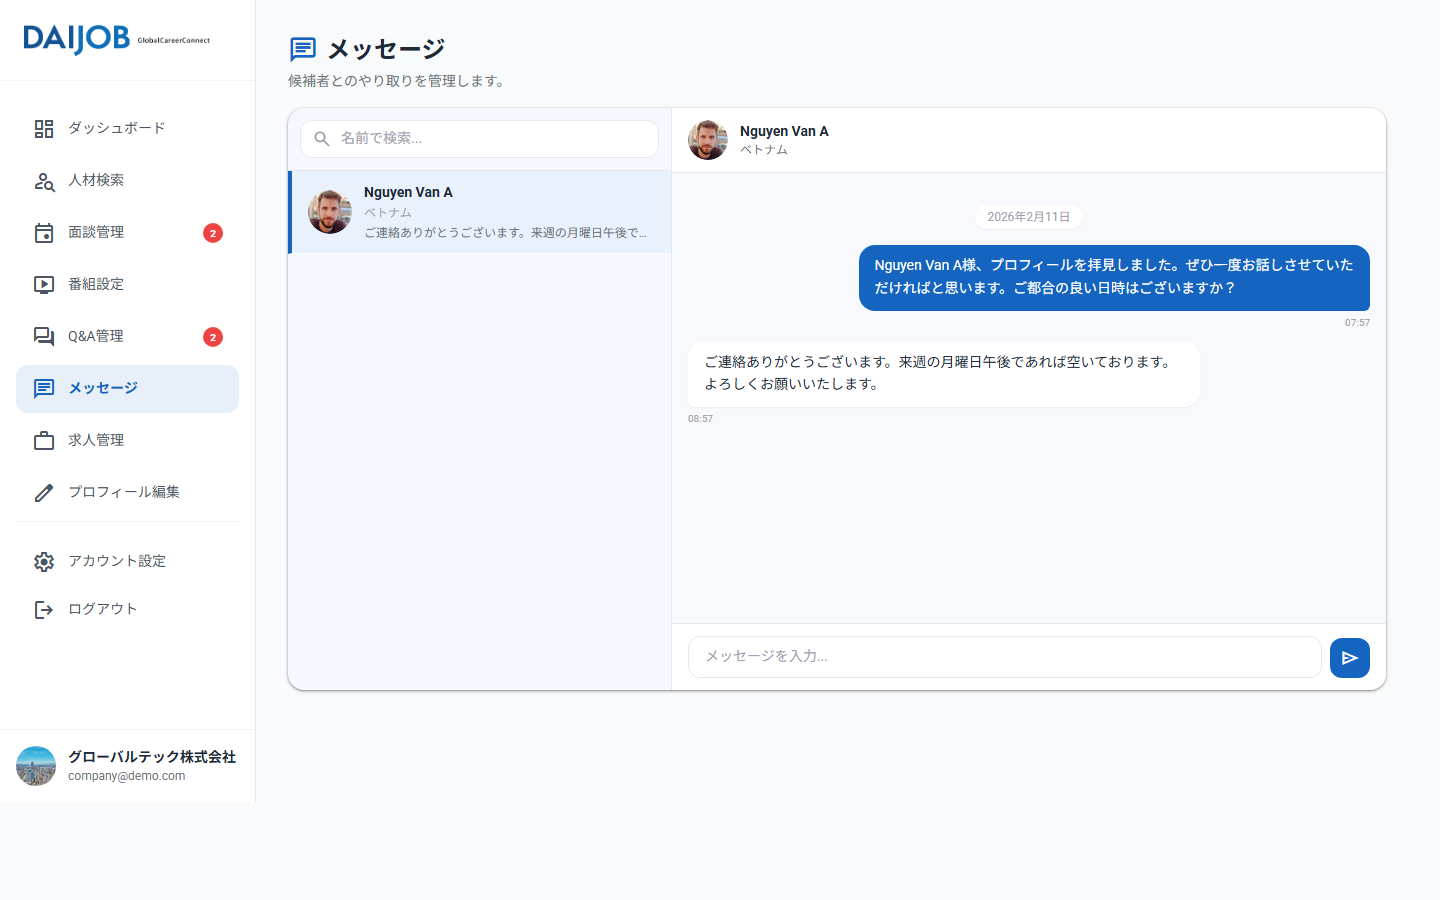
Task: Click inside the メッセージを入力 input field
Action: 1004,657
